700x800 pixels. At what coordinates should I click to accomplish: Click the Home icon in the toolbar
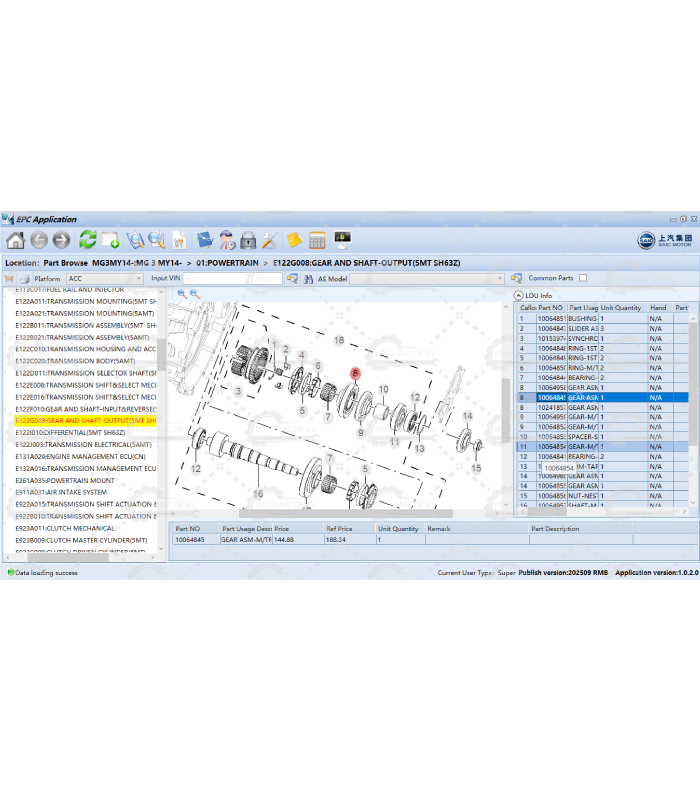tap(15, 240)
